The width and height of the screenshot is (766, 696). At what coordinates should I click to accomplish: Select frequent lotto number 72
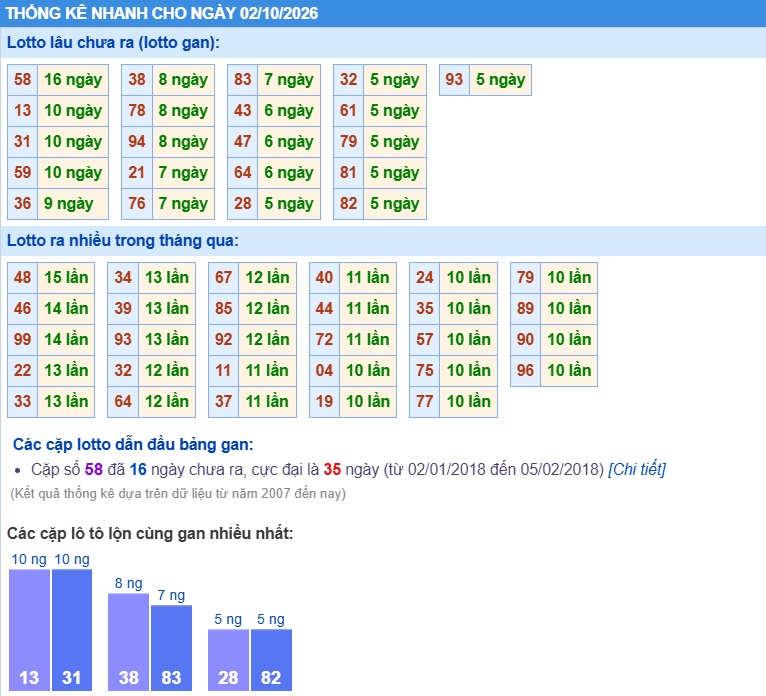click(x=324, y=339)
